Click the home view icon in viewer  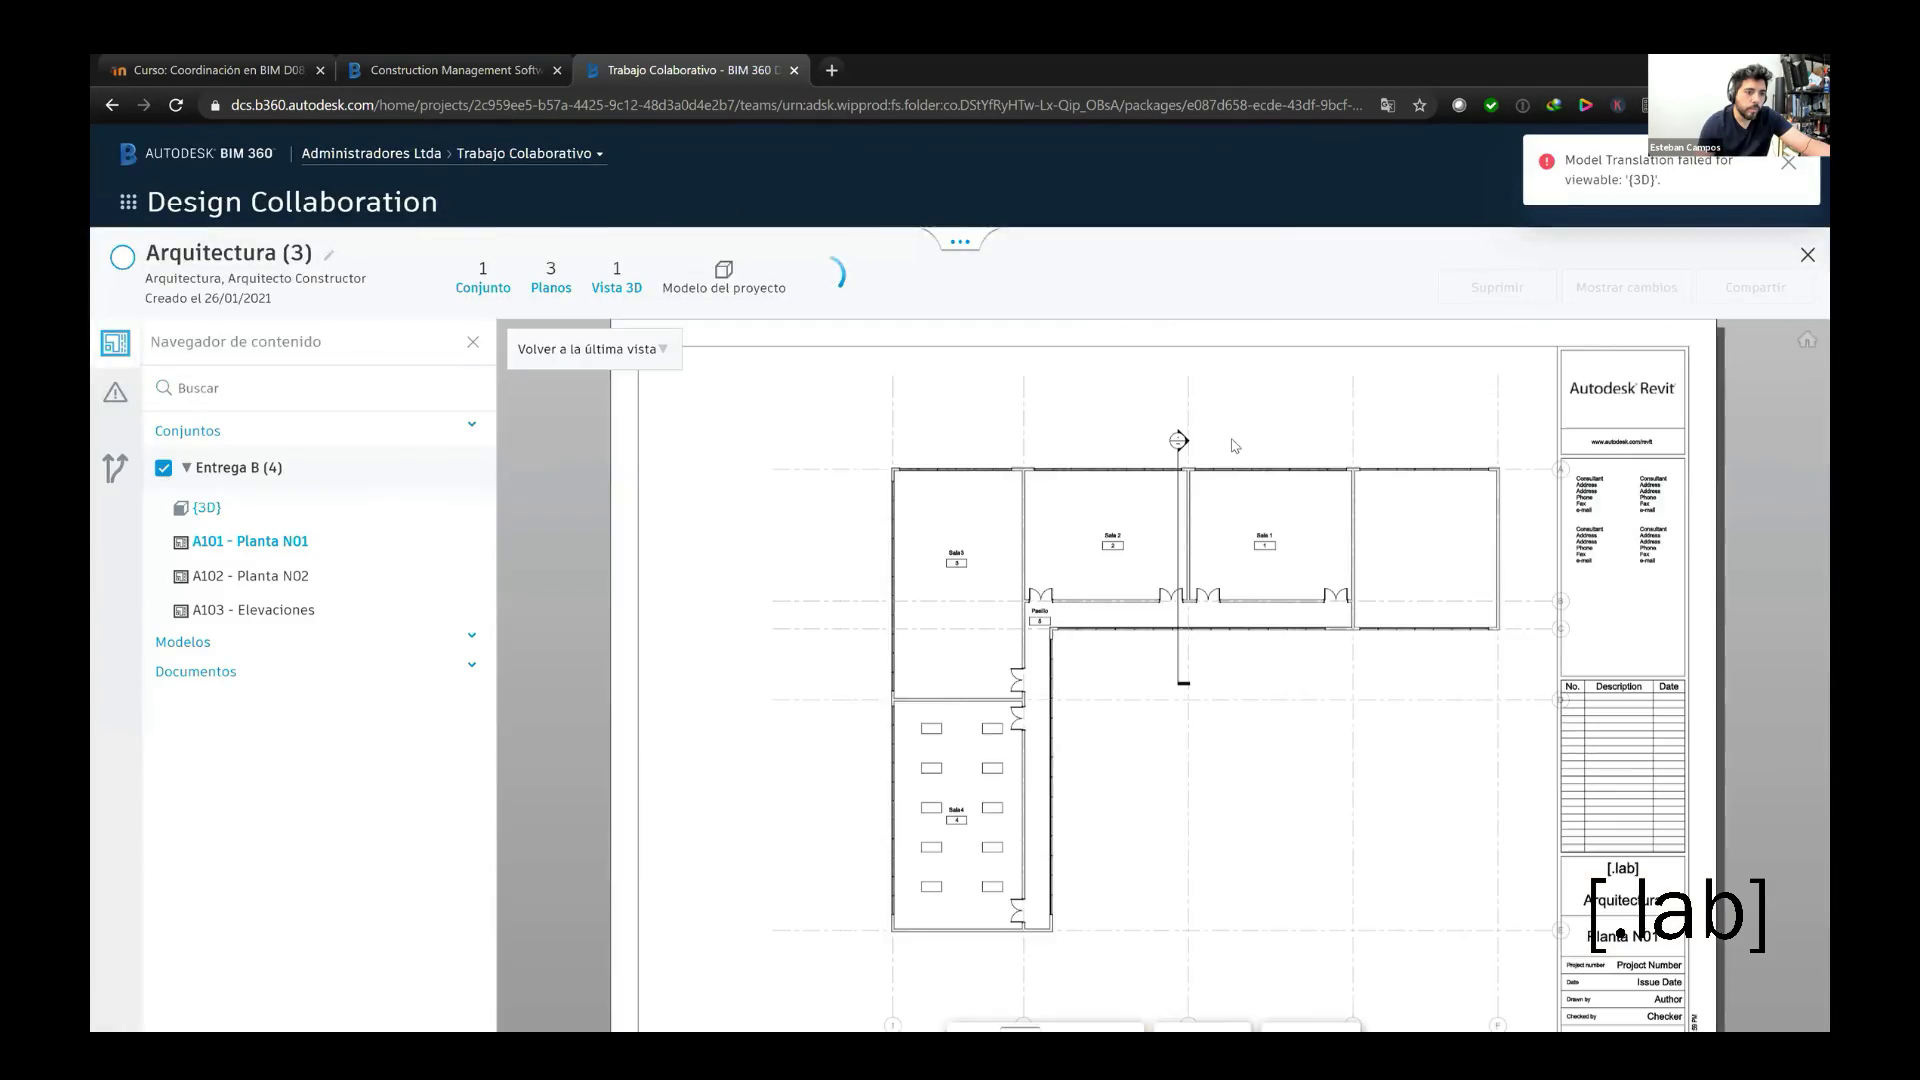[x=1806, y=340]
